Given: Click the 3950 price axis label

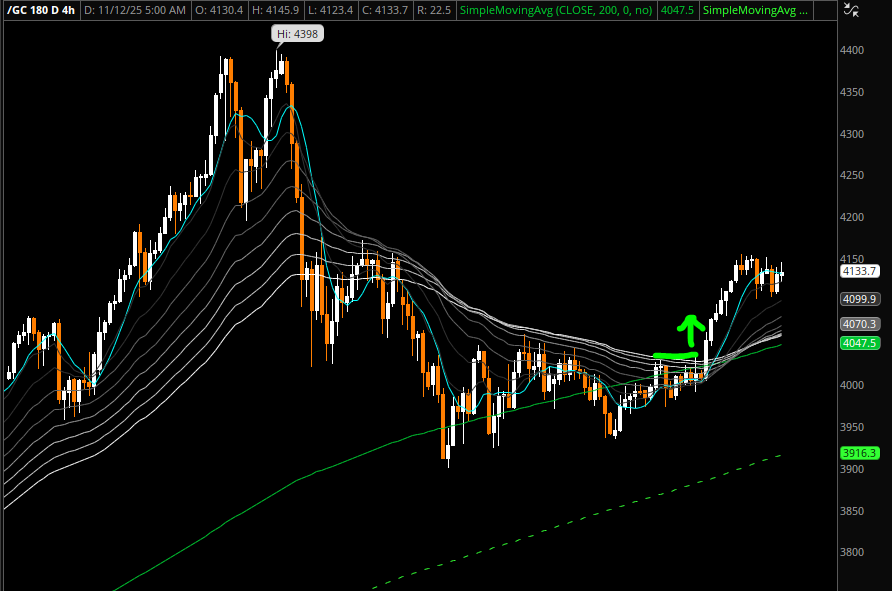Looking at the screenshot, I should coord(852,427).
